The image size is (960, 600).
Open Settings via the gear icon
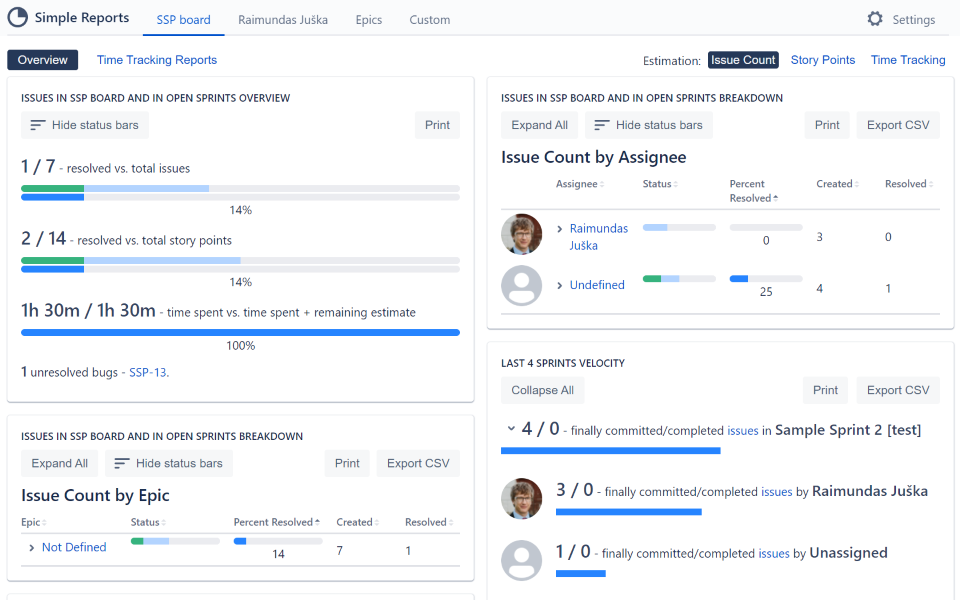pyautogui.click(x=875, y=19)
